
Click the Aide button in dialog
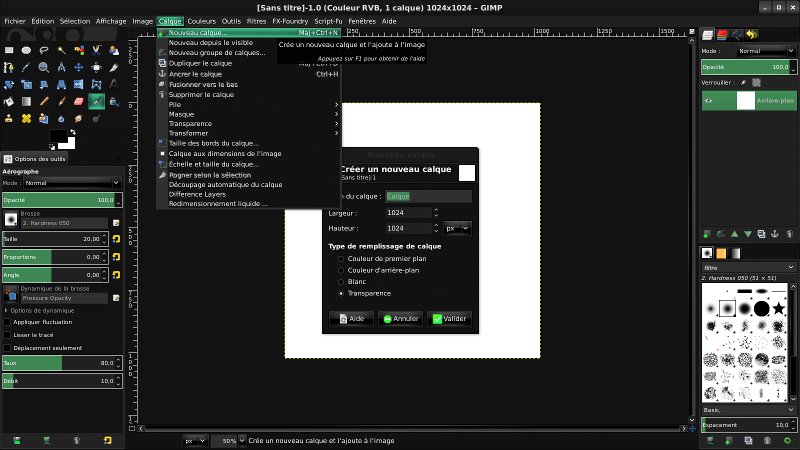(352, 318)
